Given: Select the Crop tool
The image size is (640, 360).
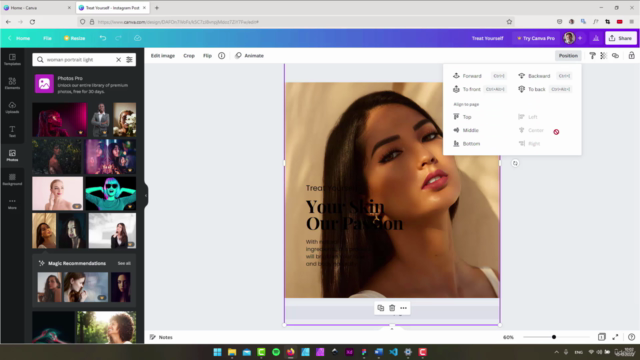Looking at the screenshot, I should pos(189,56).
